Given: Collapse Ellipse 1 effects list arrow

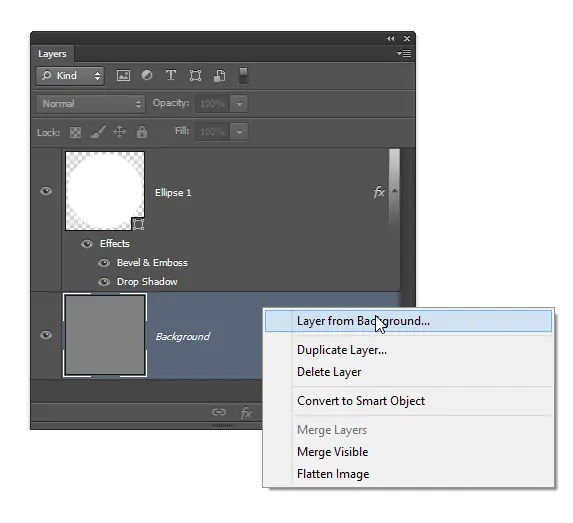Looking at the screenshot, I should [x=394, y=190].
